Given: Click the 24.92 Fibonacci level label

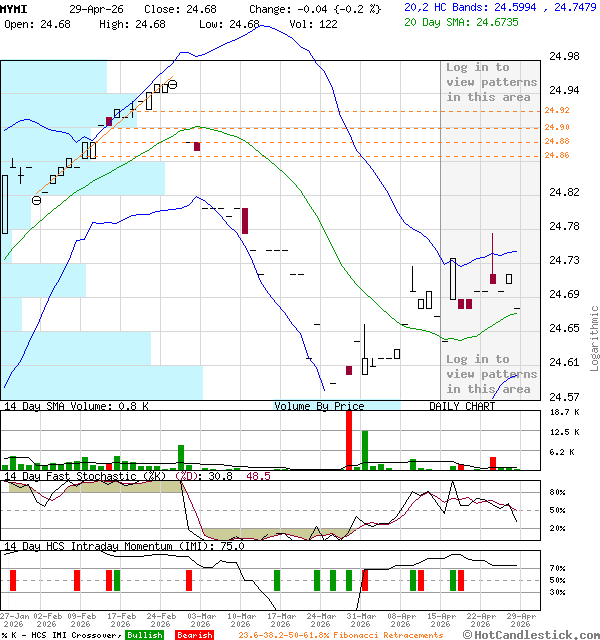Looking at the screenshot, I should pos(557,110).
